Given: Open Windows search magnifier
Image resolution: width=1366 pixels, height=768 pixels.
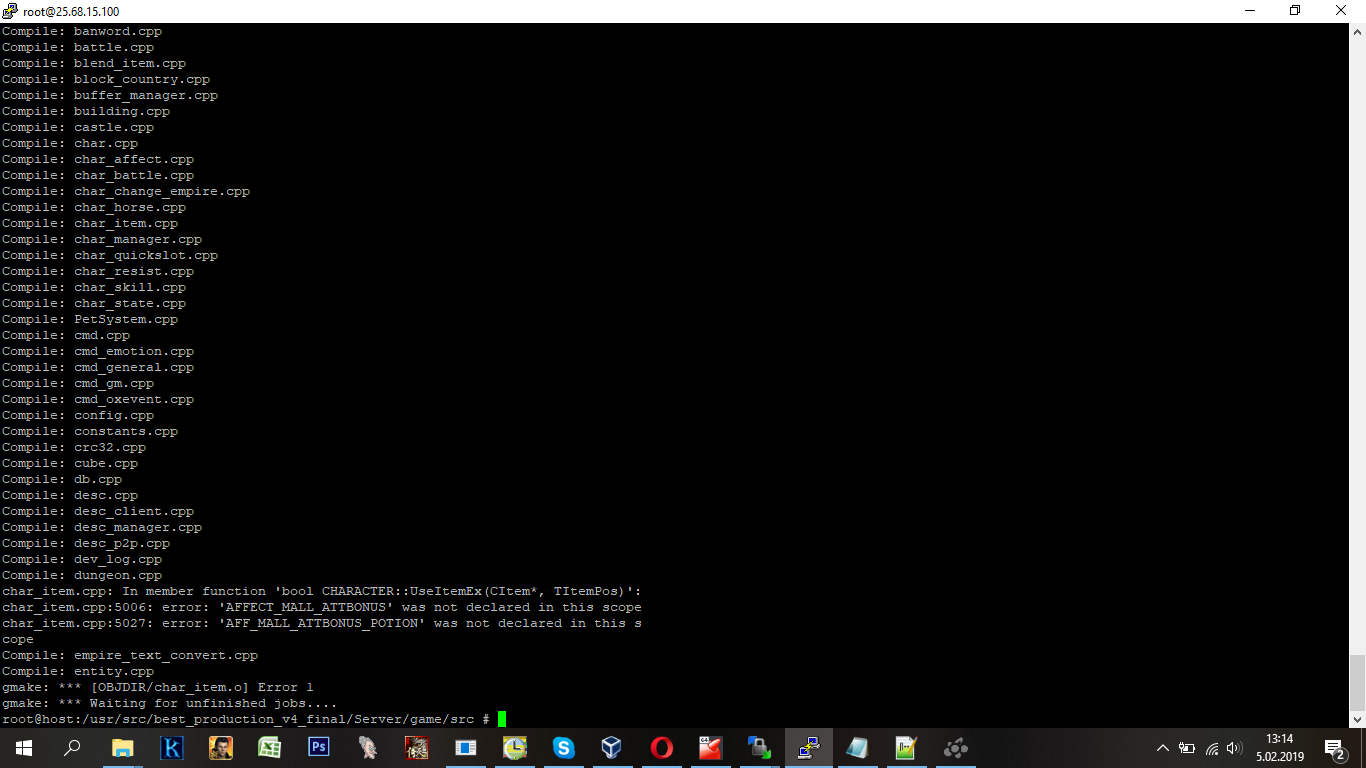Looking at the screenshot, I should pyautogui.click(x=72, y=747).
